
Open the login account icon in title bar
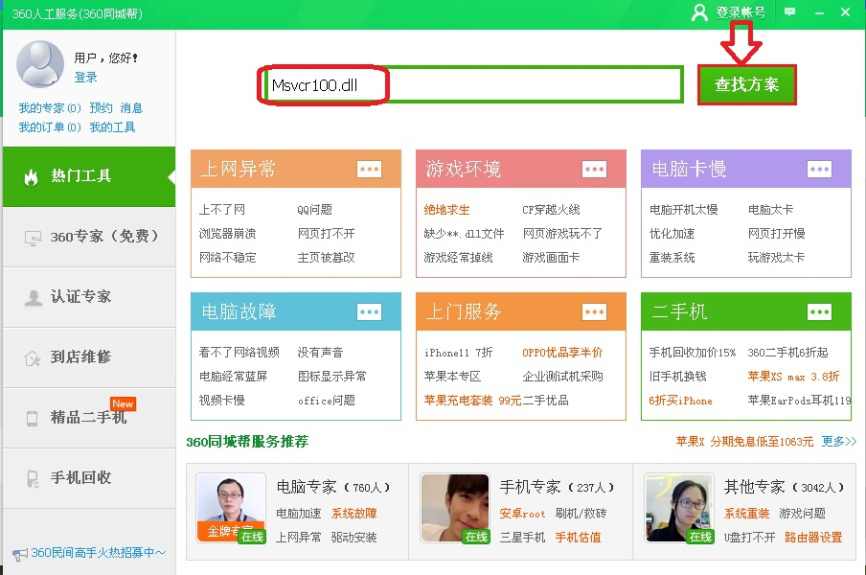tap(699, 12)
